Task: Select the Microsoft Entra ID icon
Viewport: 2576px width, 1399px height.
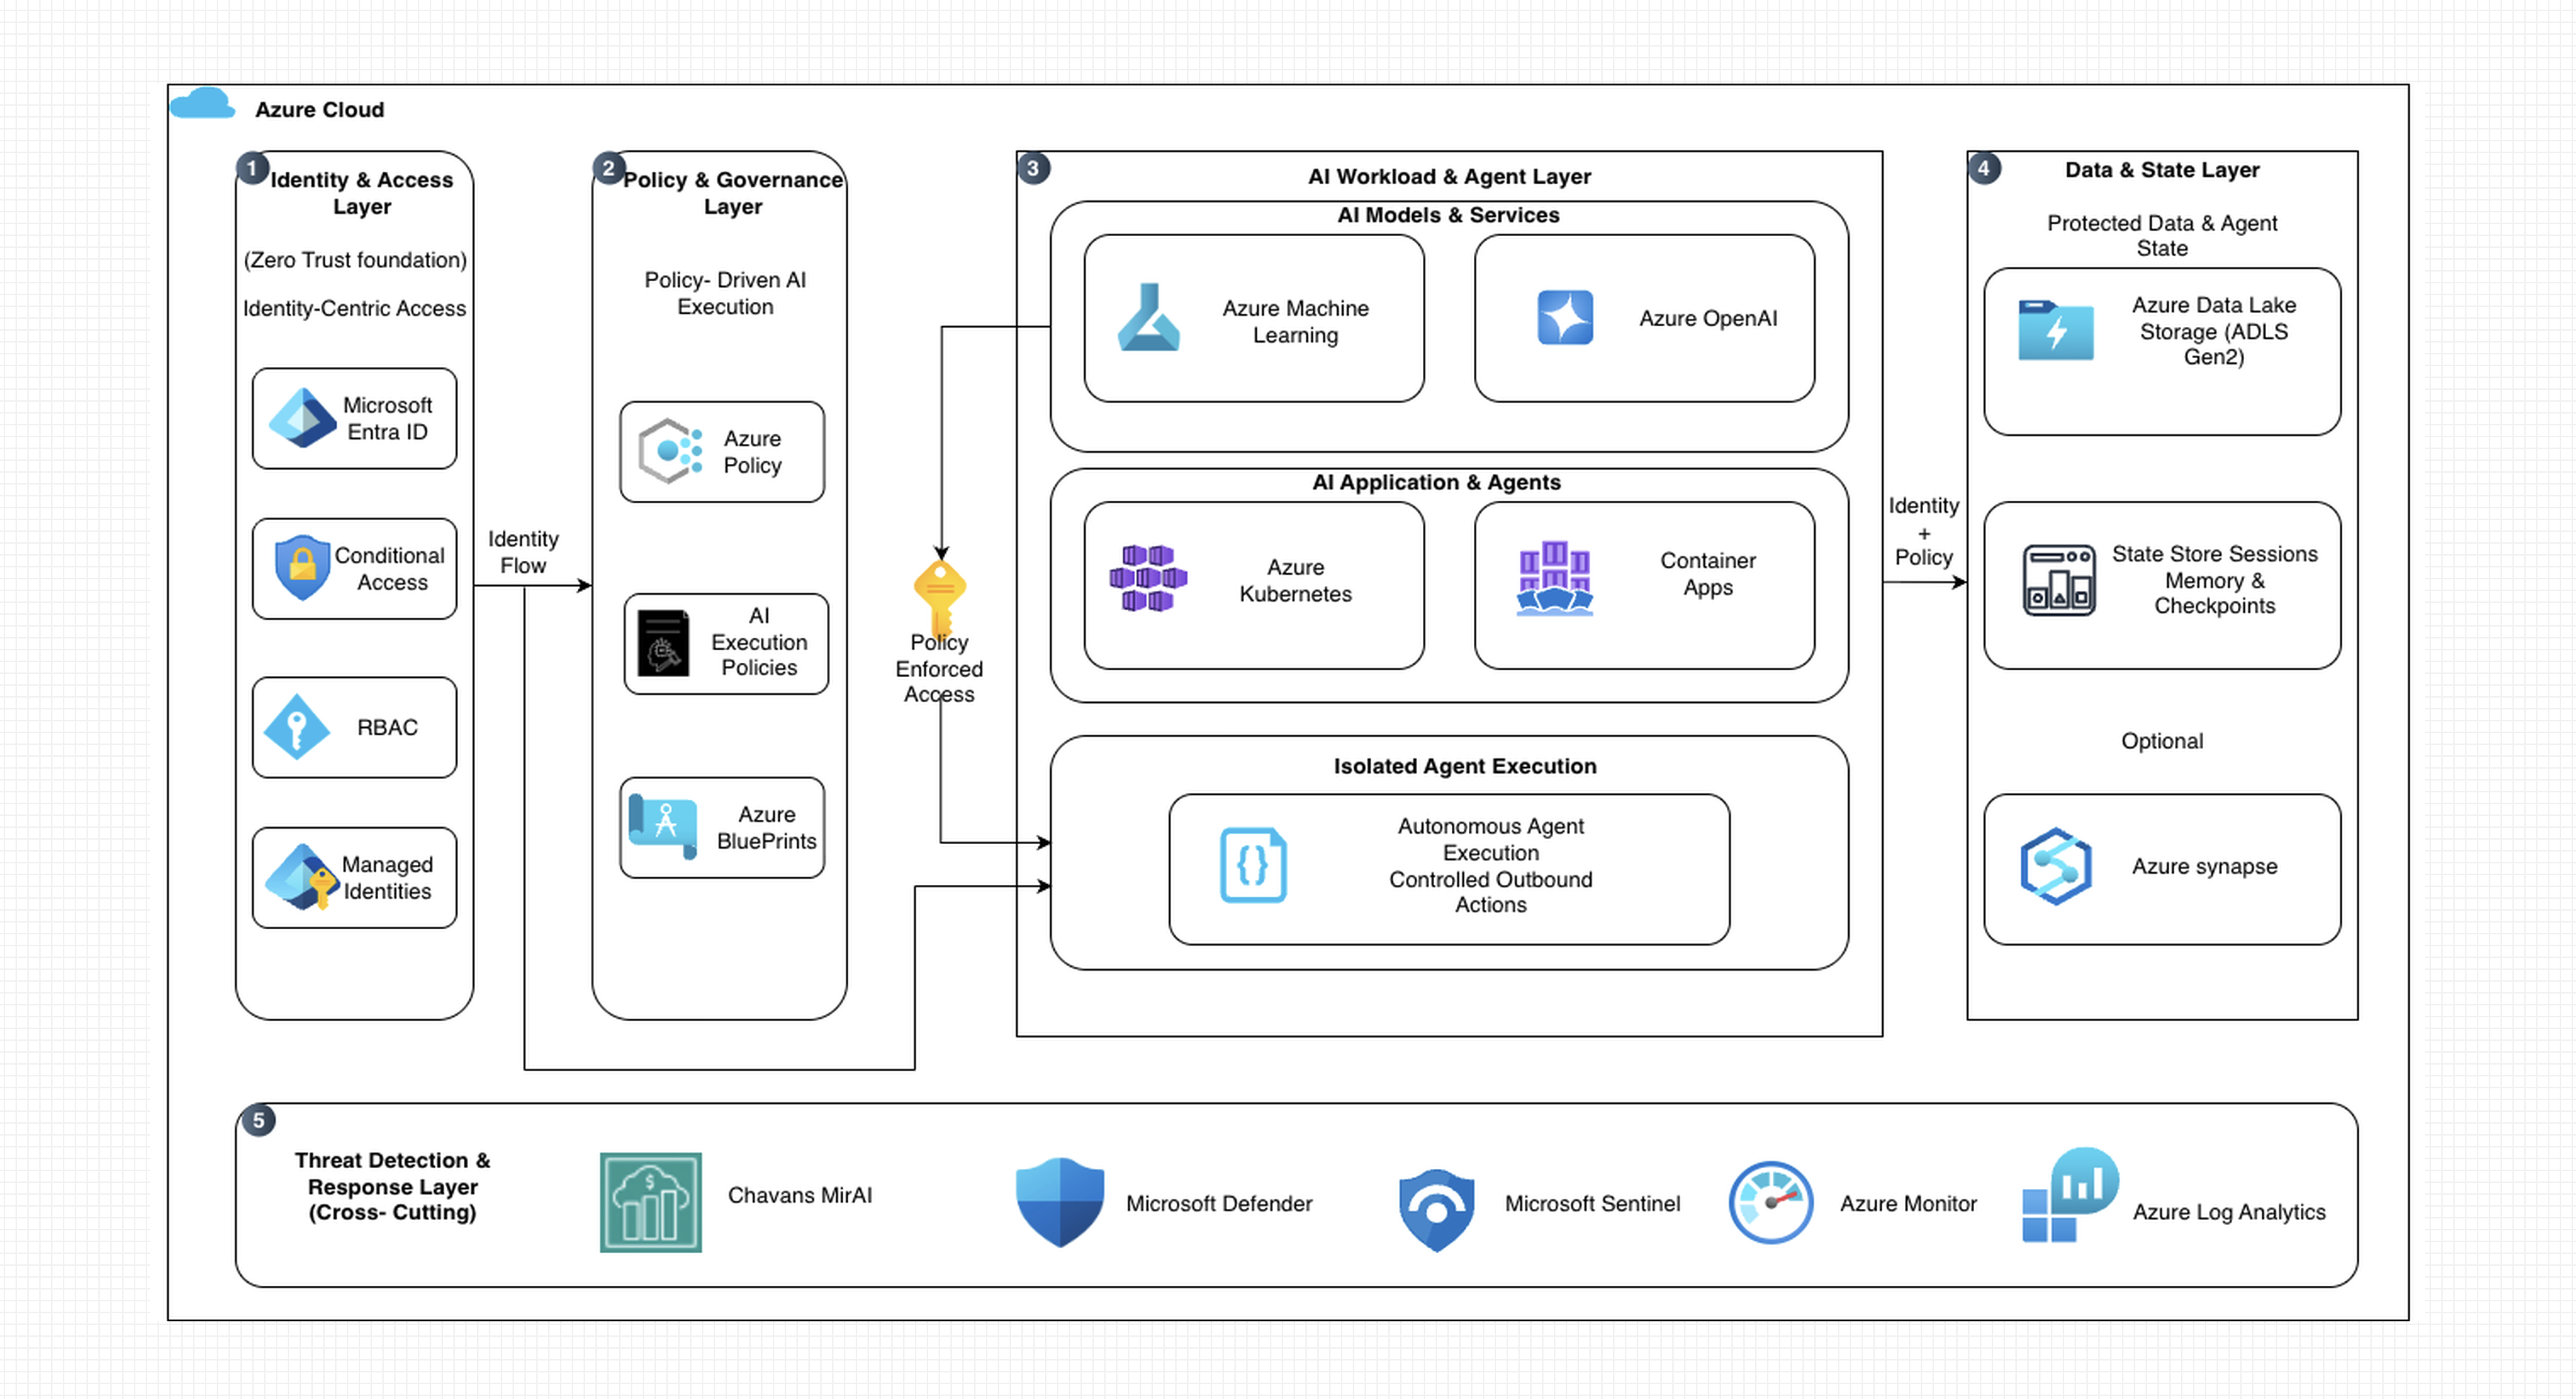Action: [302, 417]
